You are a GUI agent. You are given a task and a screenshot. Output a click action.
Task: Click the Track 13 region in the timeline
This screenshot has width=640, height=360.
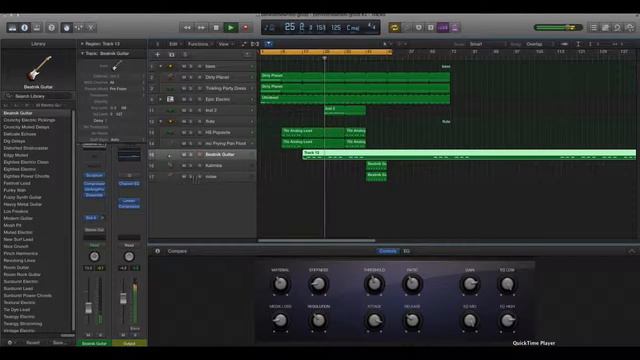click(x=469, y=154)
